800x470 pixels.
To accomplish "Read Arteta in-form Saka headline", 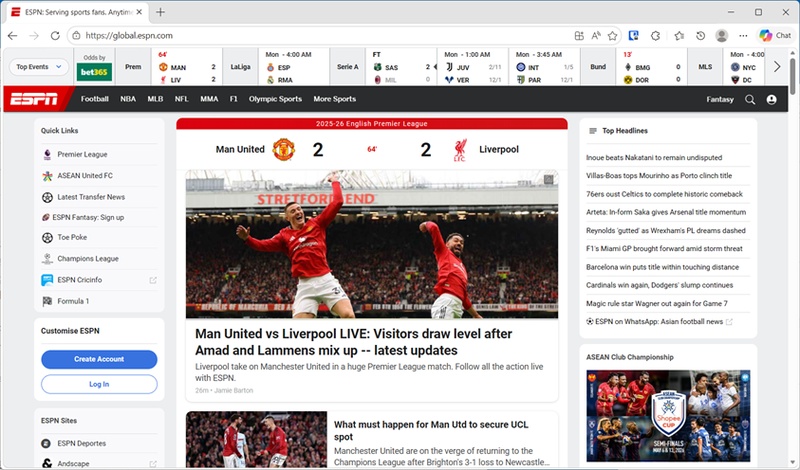I will coord(666,212).
